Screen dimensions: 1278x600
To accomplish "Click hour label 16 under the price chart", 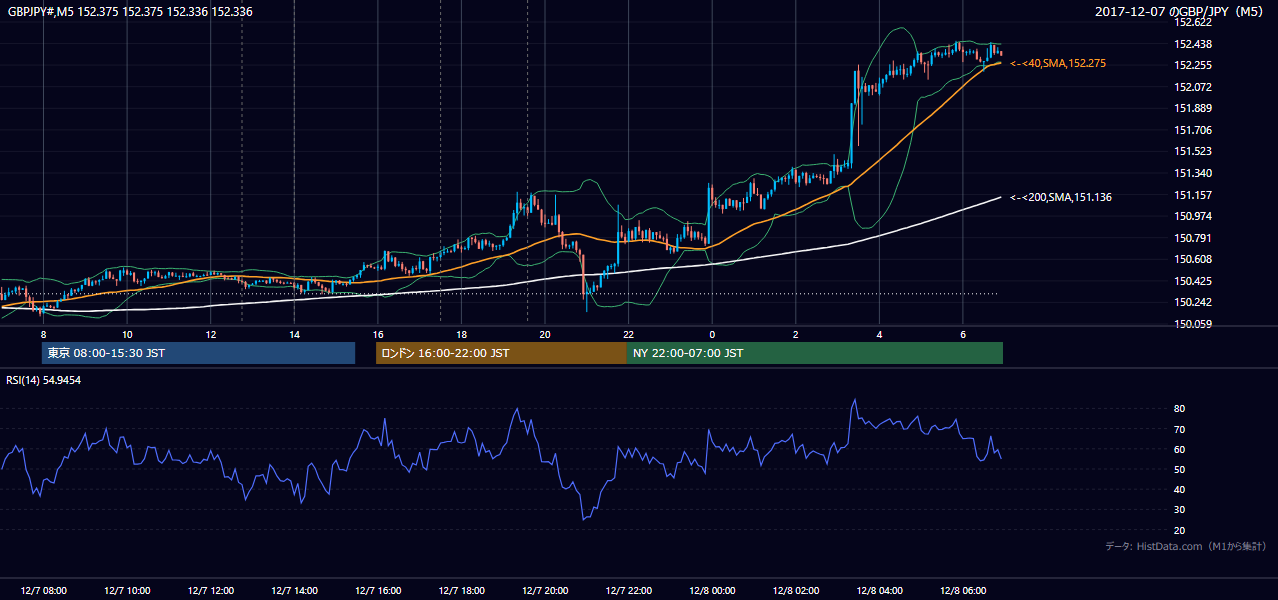I will (378, 334).
